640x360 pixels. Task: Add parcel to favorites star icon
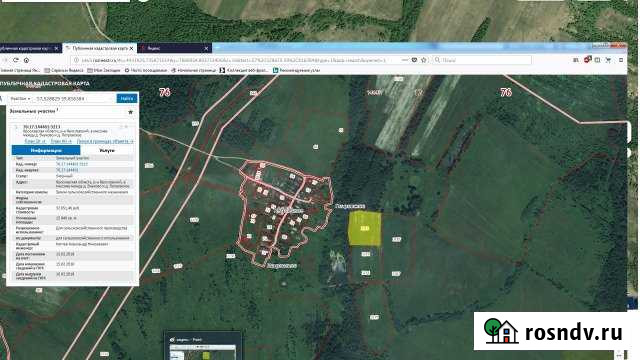pyautogui.click(x=131, y=112)
